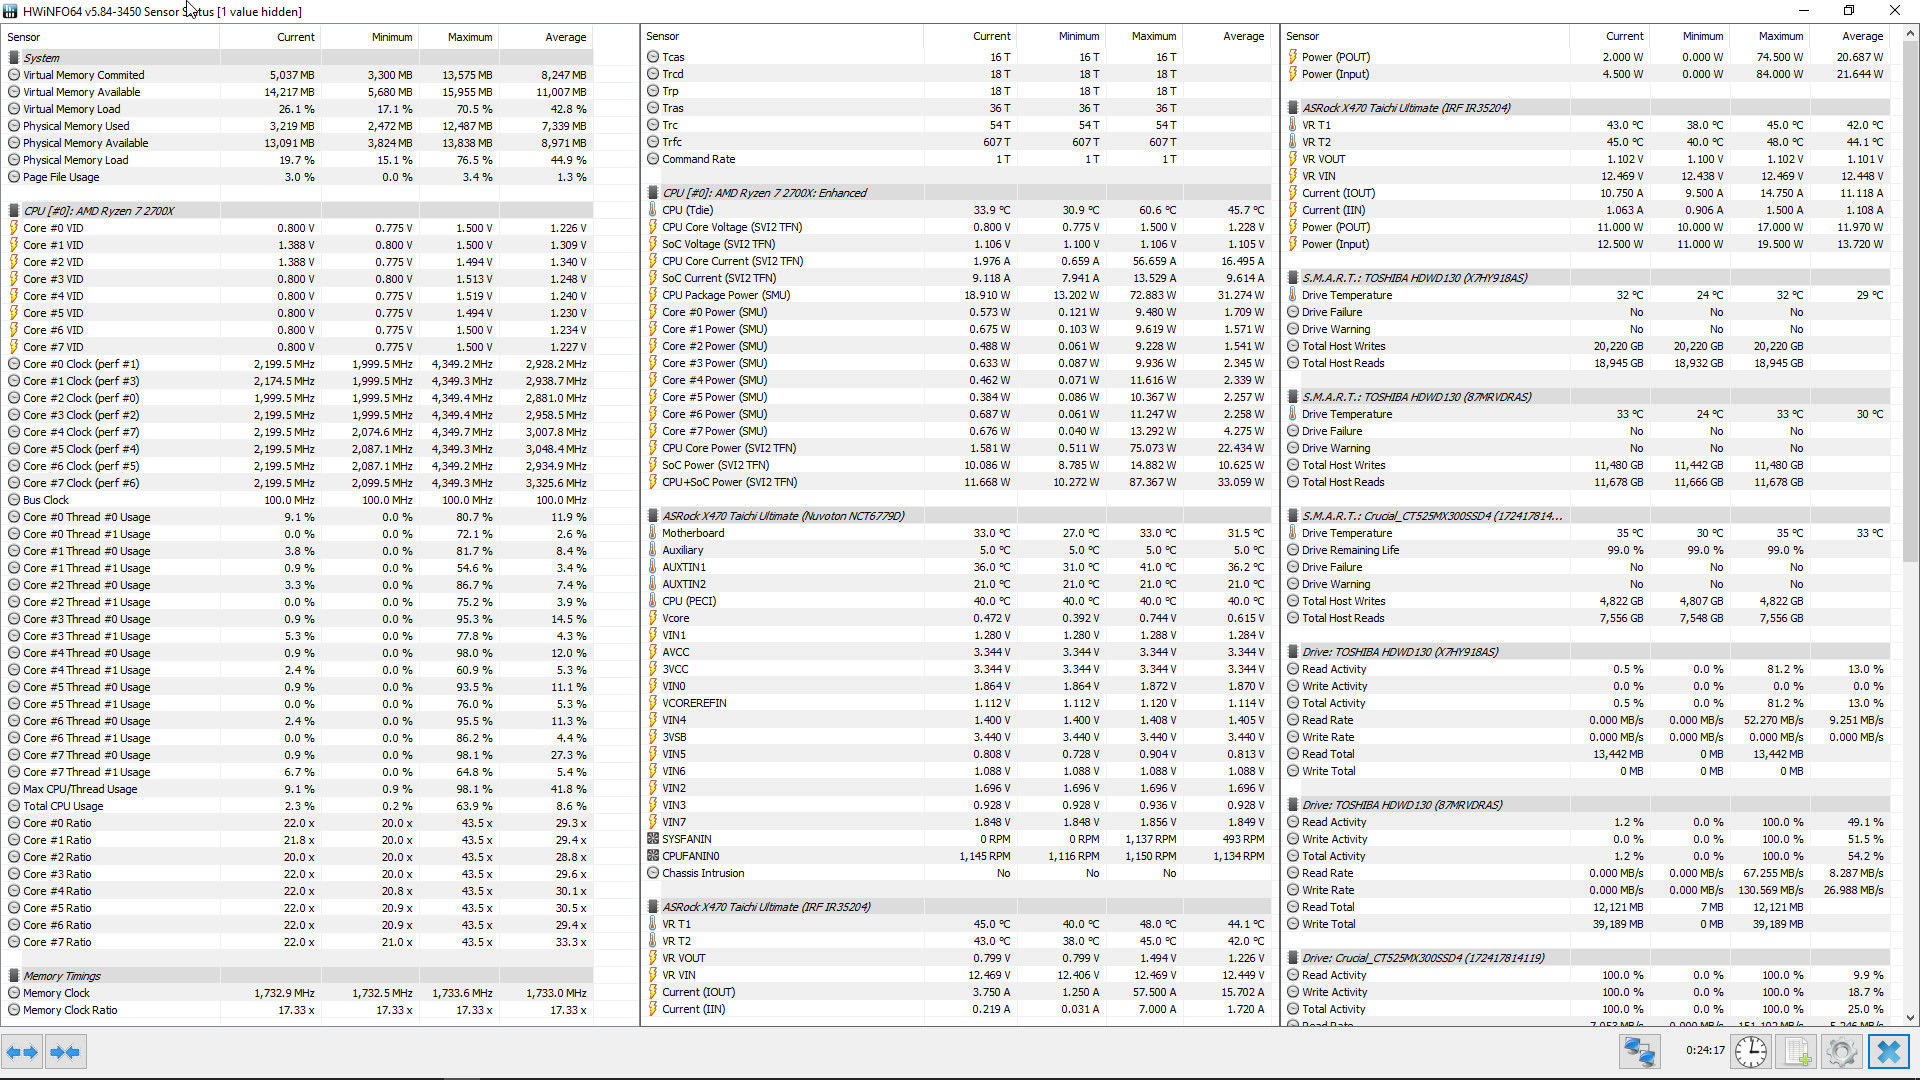Select the Max CPU/Thread Usage row
This screenshot has height=1080, width=1920.
tap(298, 789)
